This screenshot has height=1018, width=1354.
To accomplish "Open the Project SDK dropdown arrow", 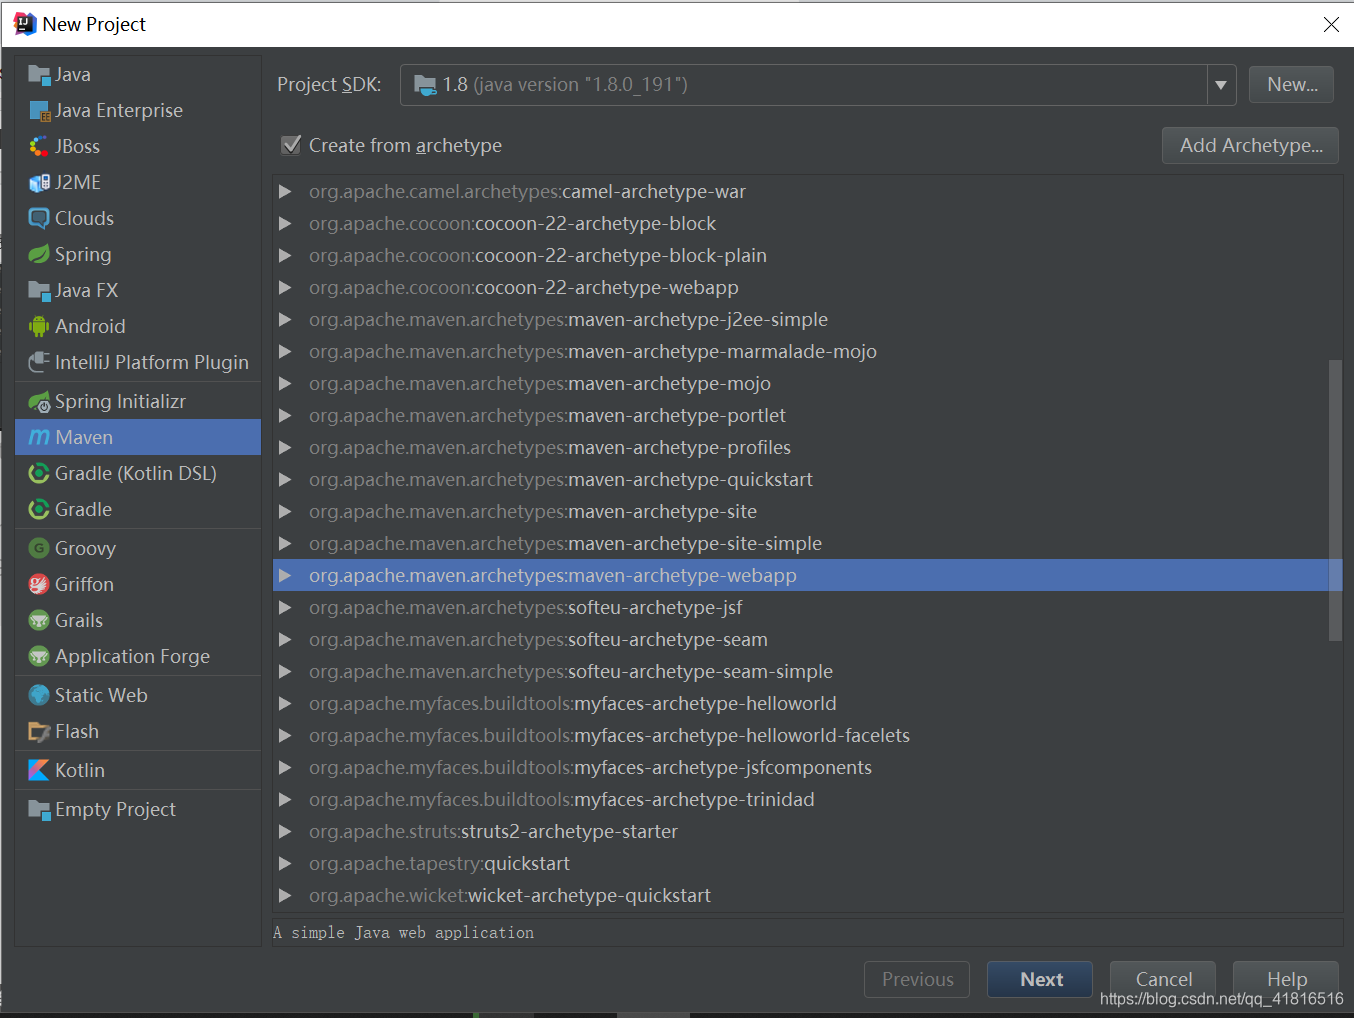I will (1221, 85).
